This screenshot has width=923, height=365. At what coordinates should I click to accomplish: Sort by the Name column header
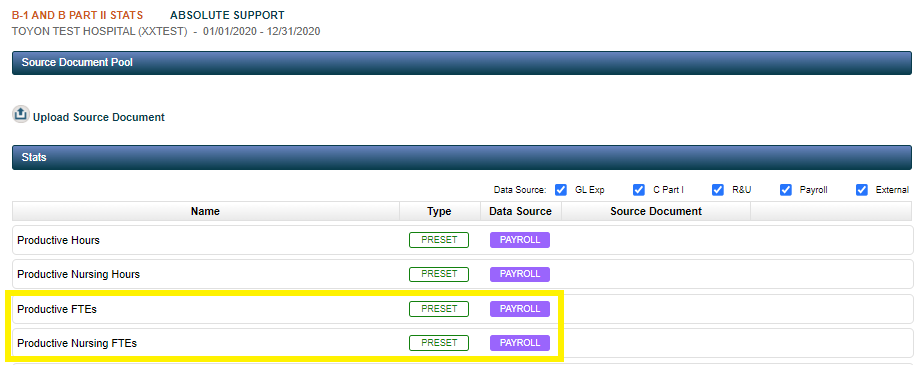click(205, 211)
